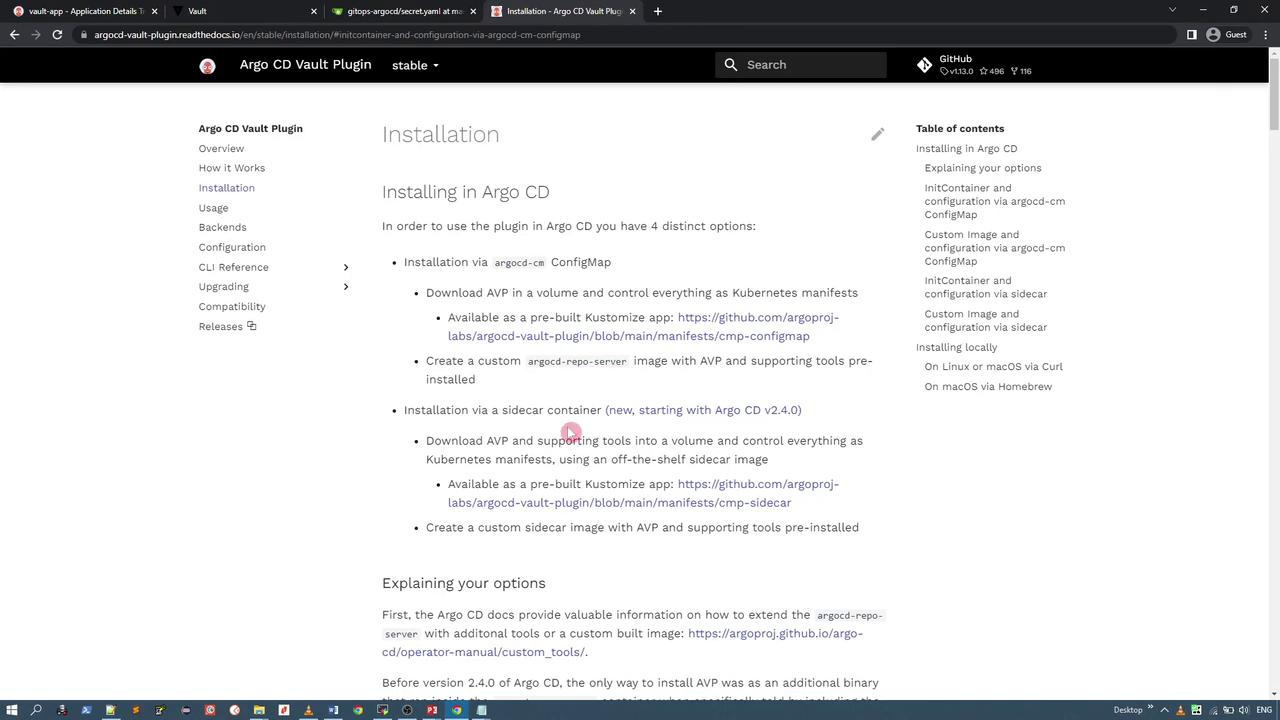Close the Vault browser tab

(313, 11)
